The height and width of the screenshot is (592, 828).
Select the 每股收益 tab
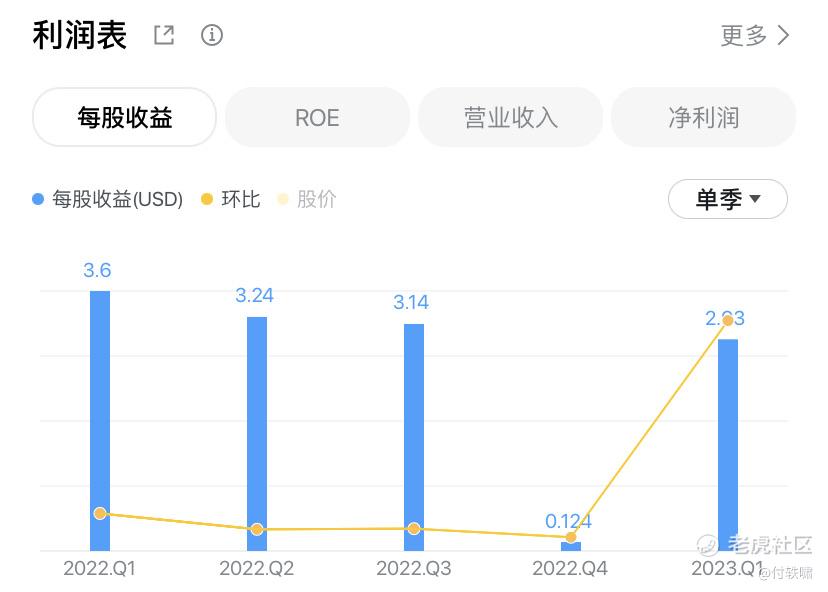[x=125, y=117]
